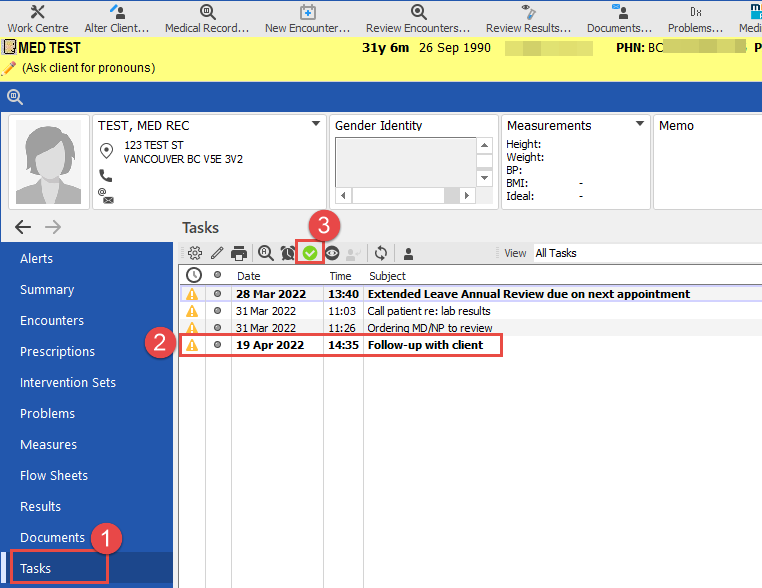Click the Subject column header

(x=388, y=275)
